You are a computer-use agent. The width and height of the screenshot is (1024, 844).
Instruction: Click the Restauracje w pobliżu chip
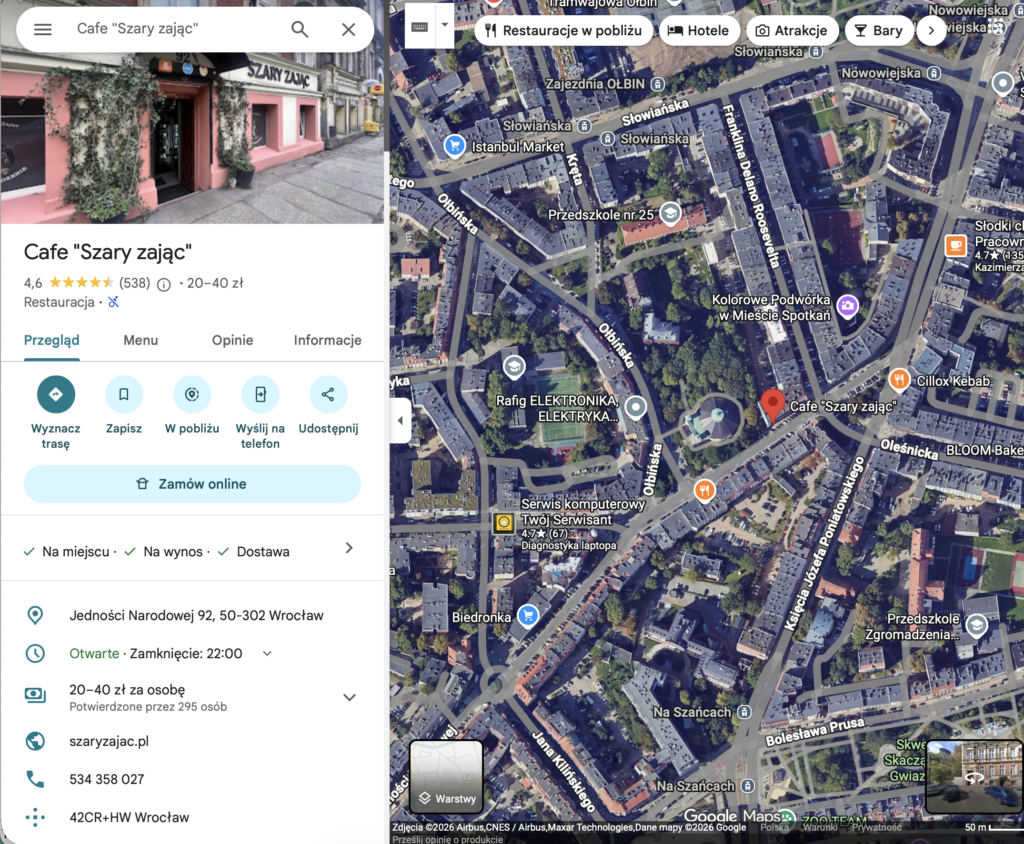(x=564, y=31)
